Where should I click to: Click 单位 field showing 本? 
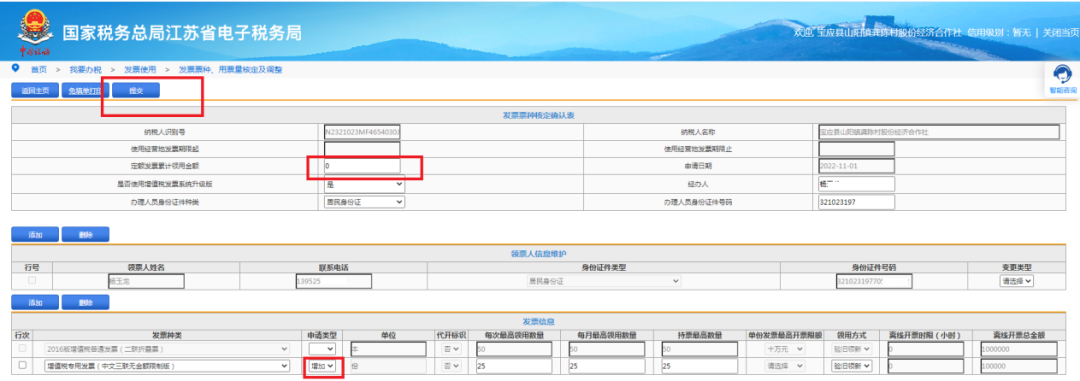[388, 349]
